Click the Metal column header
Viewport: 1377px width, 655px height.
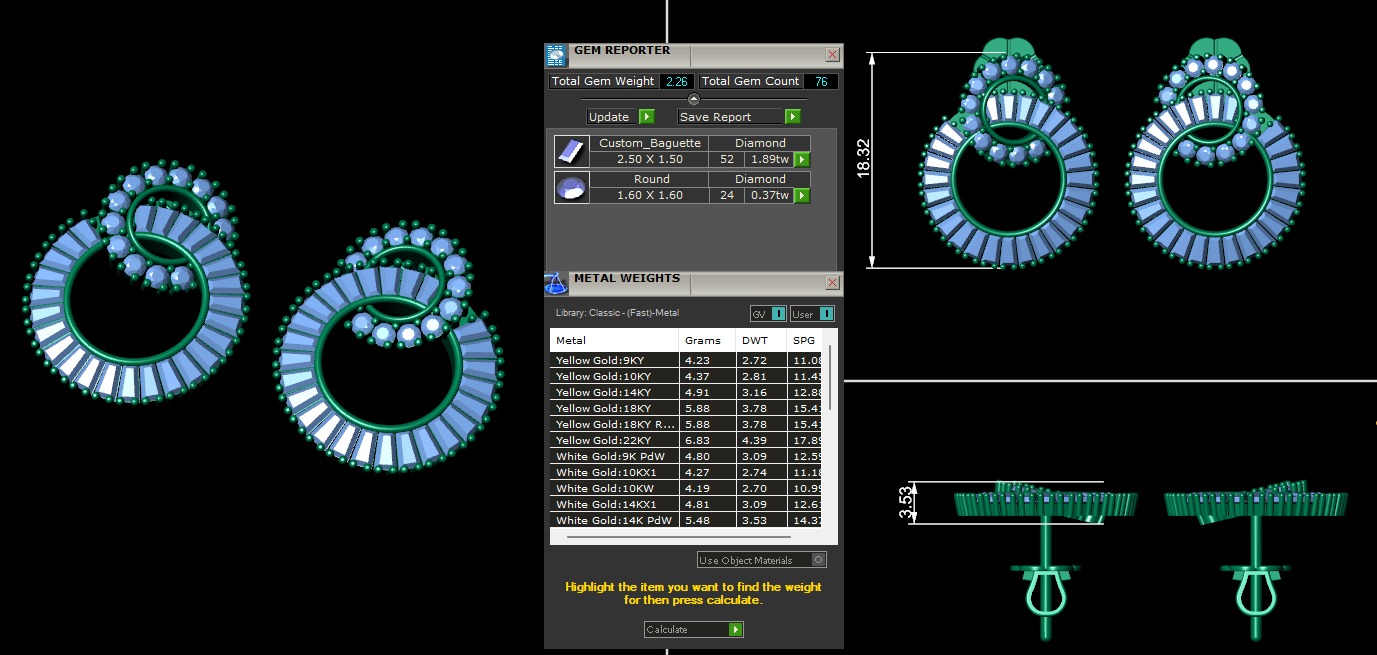pyautogui.click(x=614, y=340)
